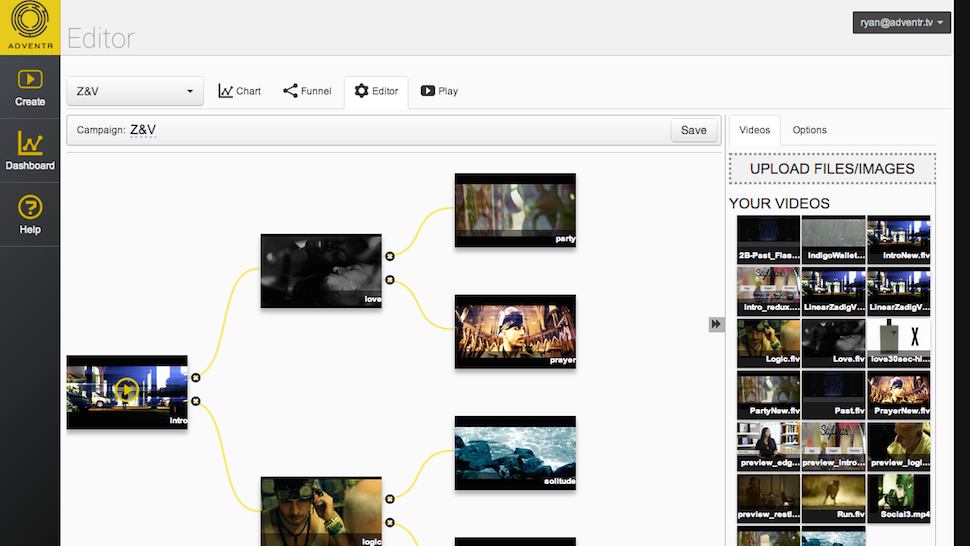Screen dimensions: 970x546
Task: Open Help from the sidebar
Action: pos(30,215)
